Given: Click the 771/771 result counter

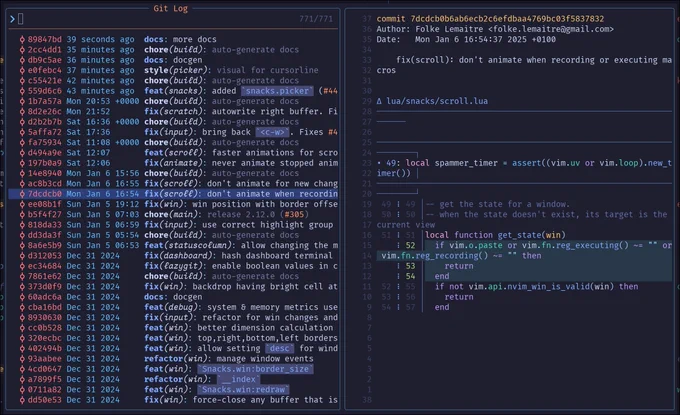Looking at the screenshot, I should coord(316,19).
